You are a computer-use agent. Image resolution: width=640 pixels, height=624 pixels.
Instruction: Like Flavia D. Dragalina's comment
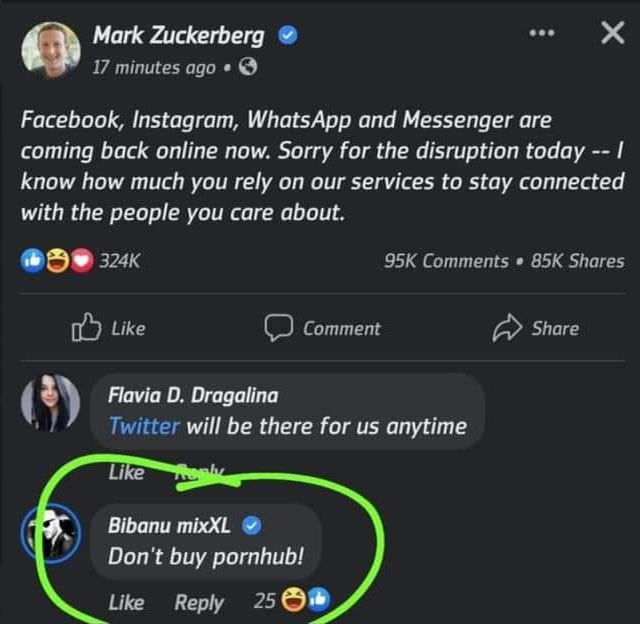click(x=126, y=472)
